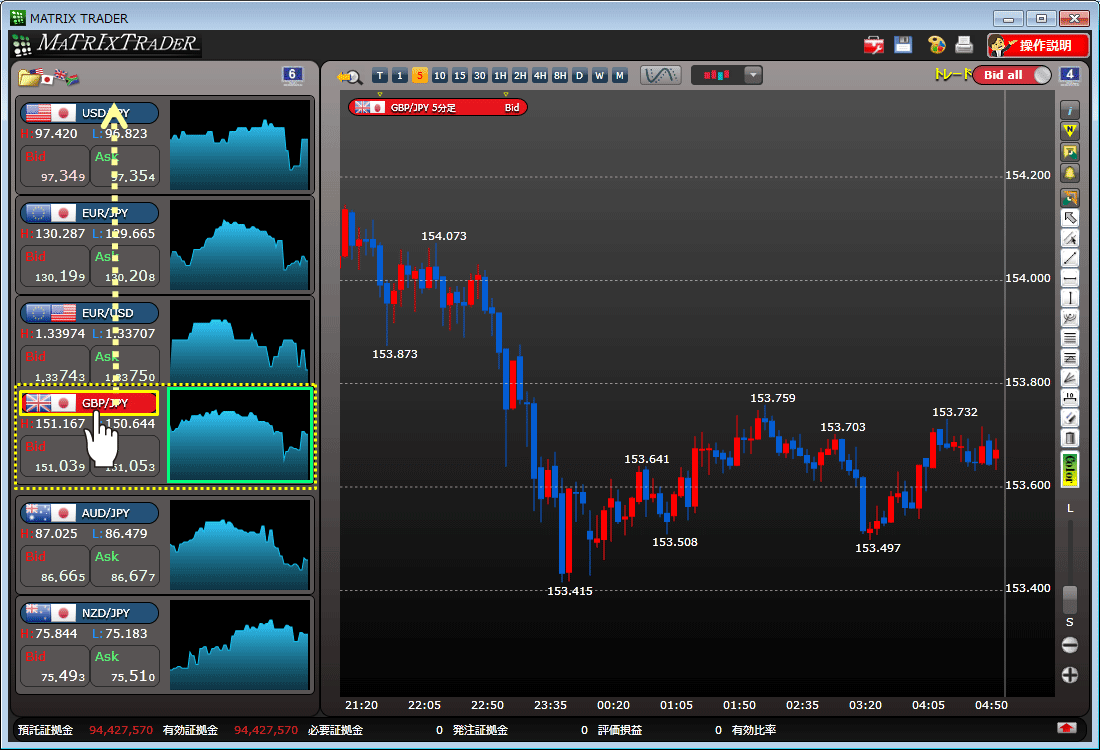Click the 有効証拠金 value 94,427,570
The height and width of the screenshot is (750, 1100).
coord(266,730)
